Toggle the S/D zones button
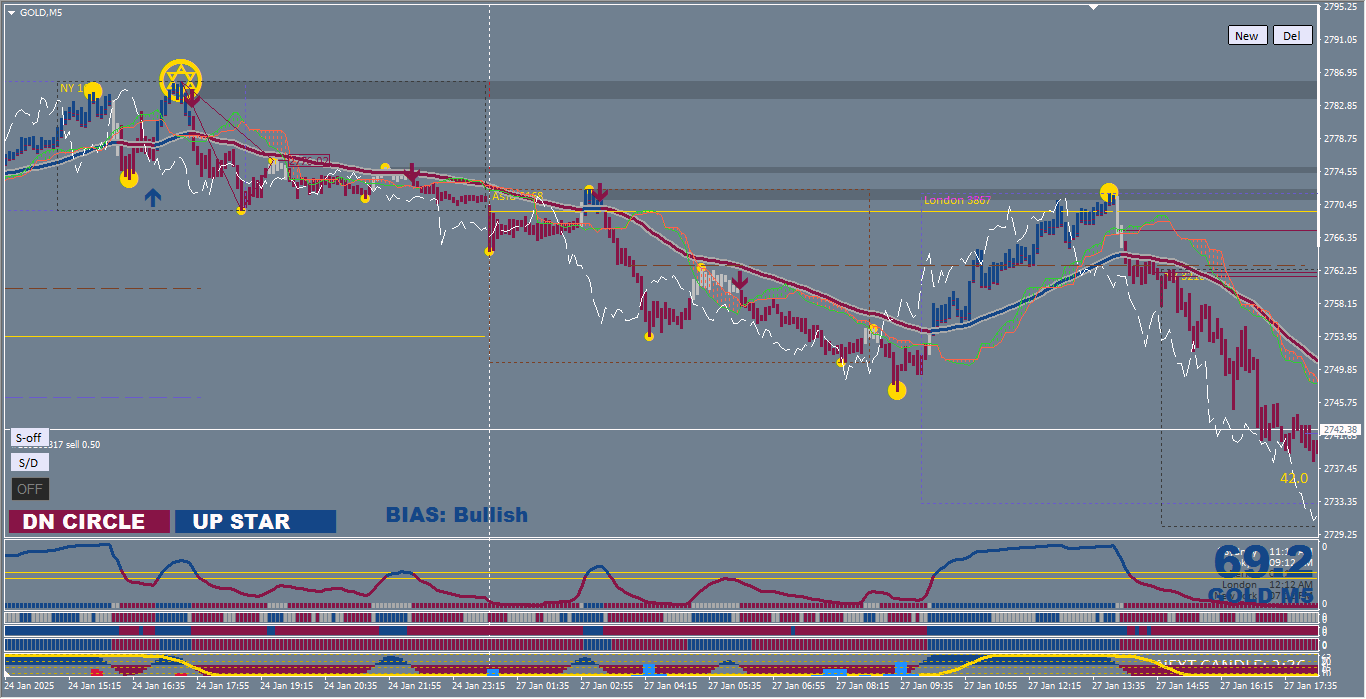Viewport: 1366px width, 699px height. tap(29, 463)
